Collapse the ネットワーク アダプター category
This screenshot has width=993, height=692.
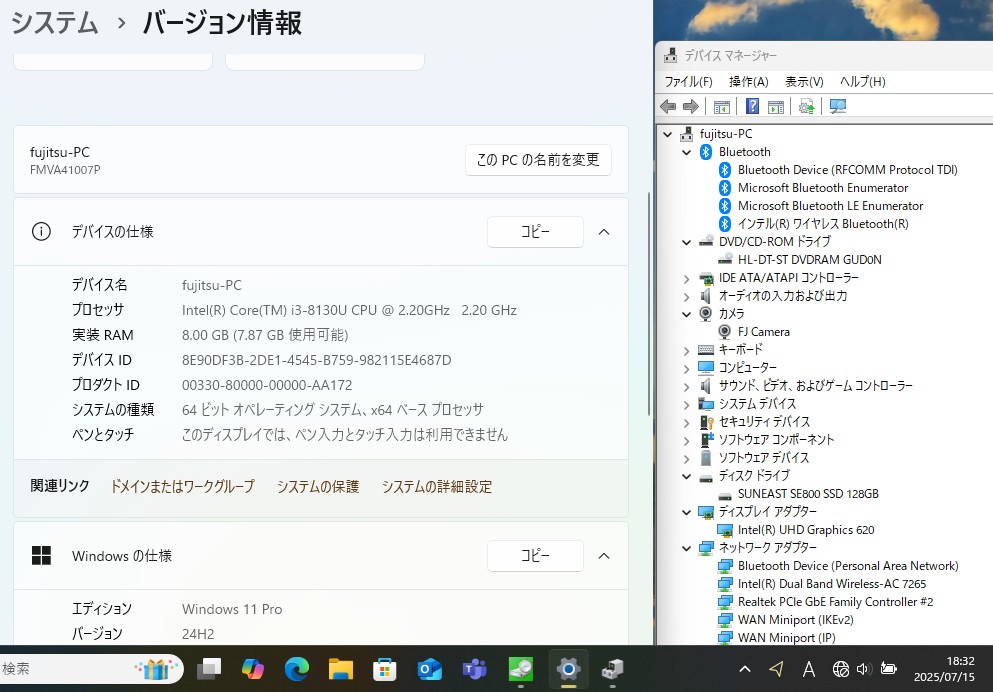686,548
